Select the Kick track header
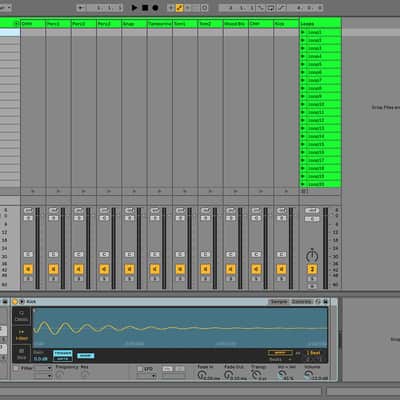 coord(286,24)
